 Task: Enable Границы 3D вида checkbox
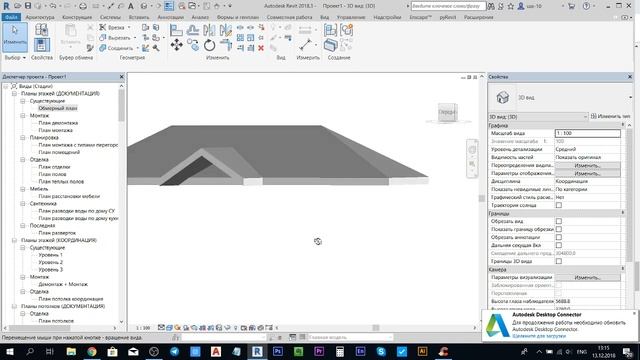(559, 261)
